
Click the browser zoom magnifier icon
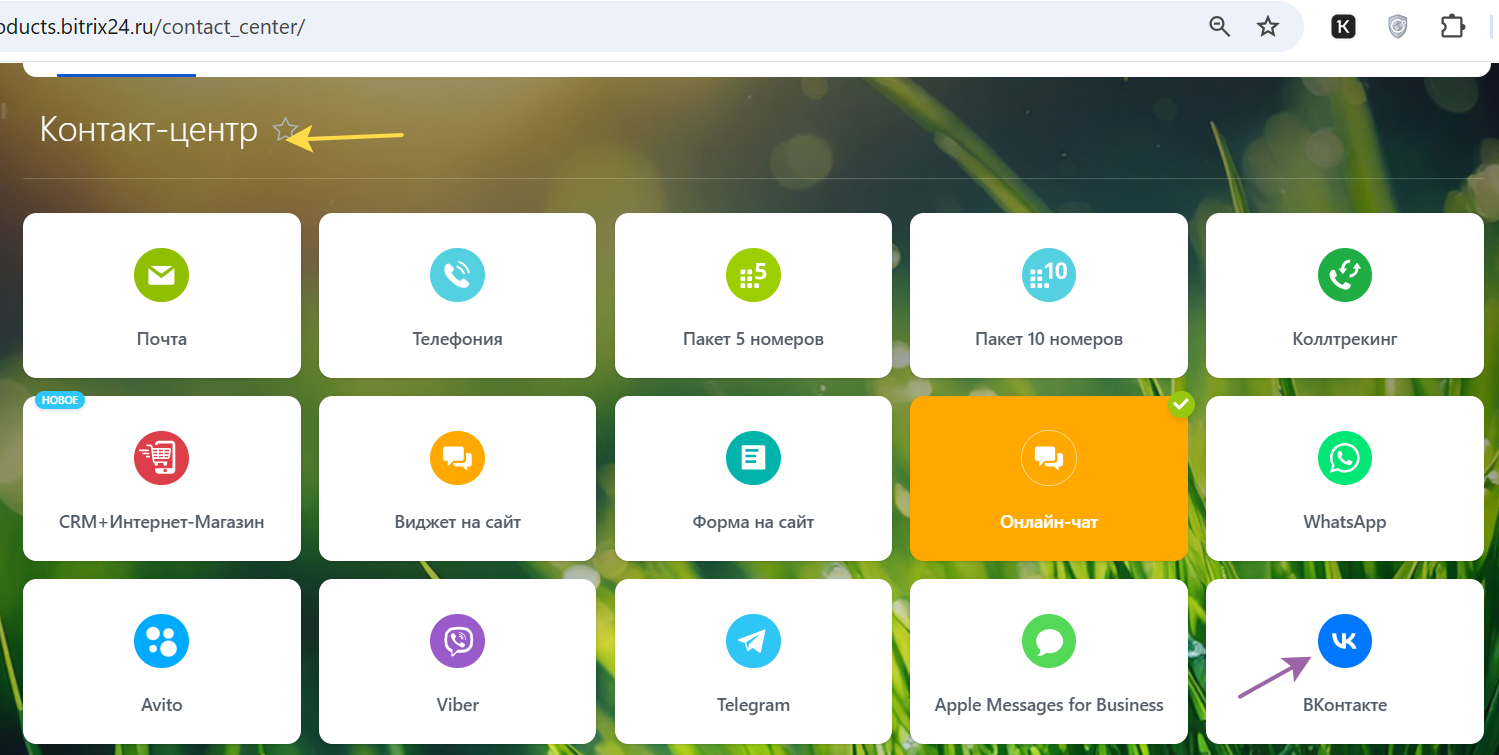pos(1219,27)
